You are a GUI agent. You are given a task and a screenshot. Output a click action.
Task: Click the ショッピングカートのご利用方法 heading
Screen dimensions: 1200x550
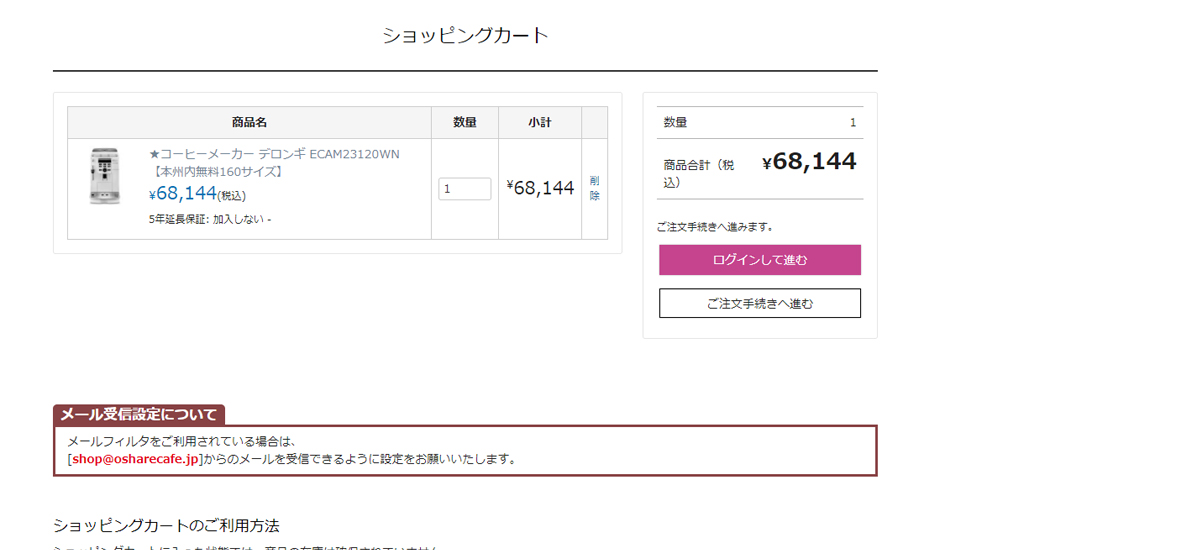[166, 525]
